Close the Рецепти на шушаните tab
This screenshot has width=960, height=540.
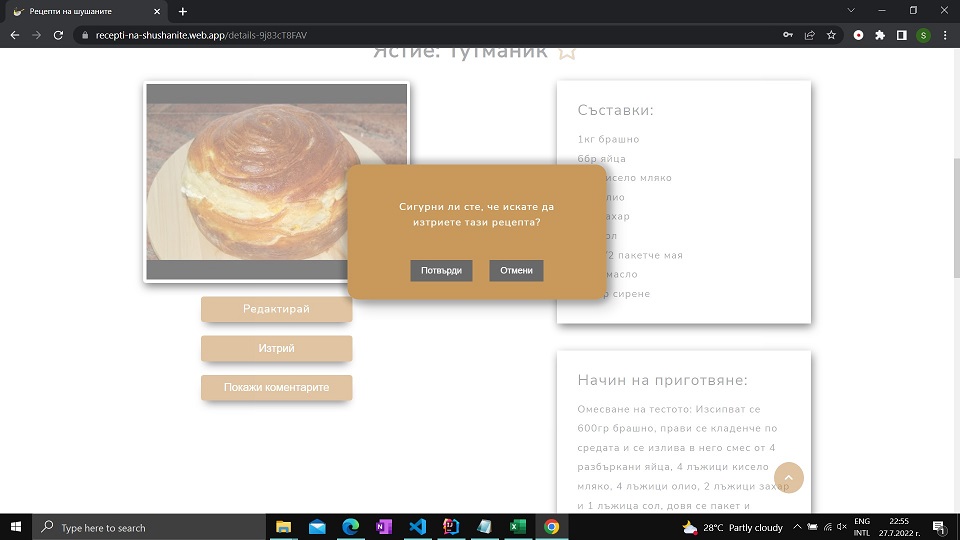[157, 11]
